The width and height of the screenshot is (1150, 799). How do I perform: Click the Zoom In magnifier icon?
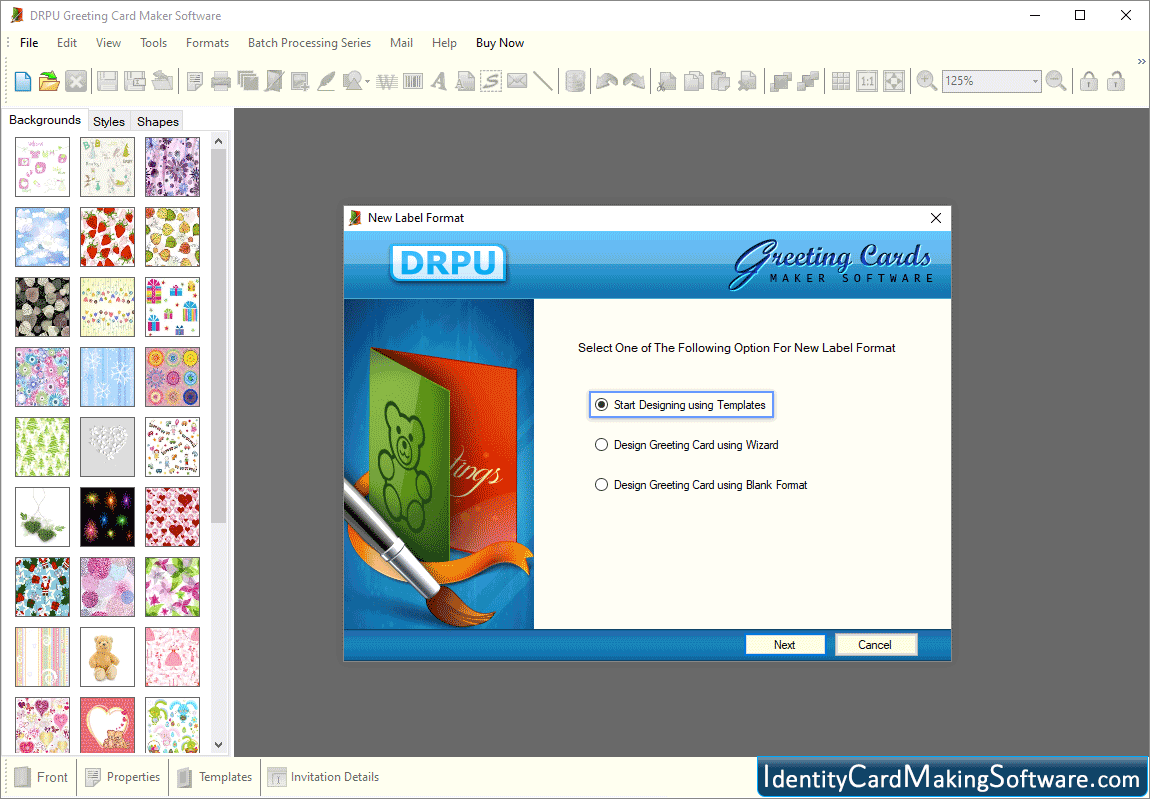[x=926, y=81]
